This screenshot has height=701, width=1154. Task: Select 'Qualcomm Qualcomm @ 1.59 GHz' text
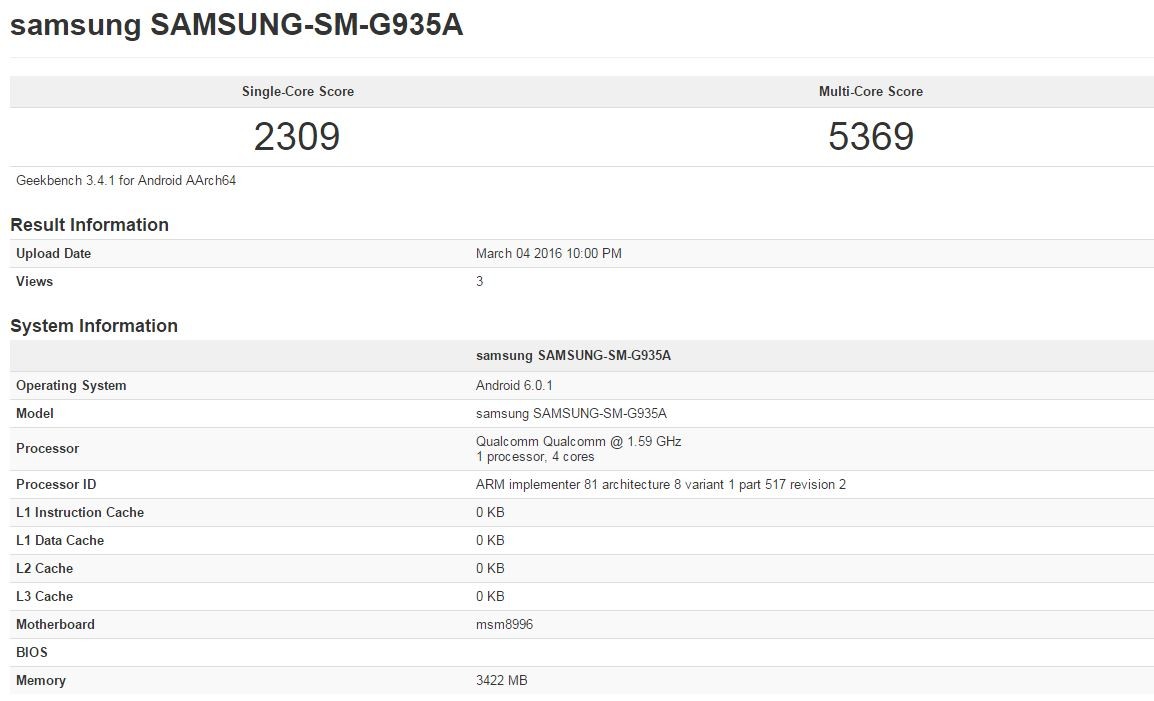pyautogui.click(x=578, y=441)
